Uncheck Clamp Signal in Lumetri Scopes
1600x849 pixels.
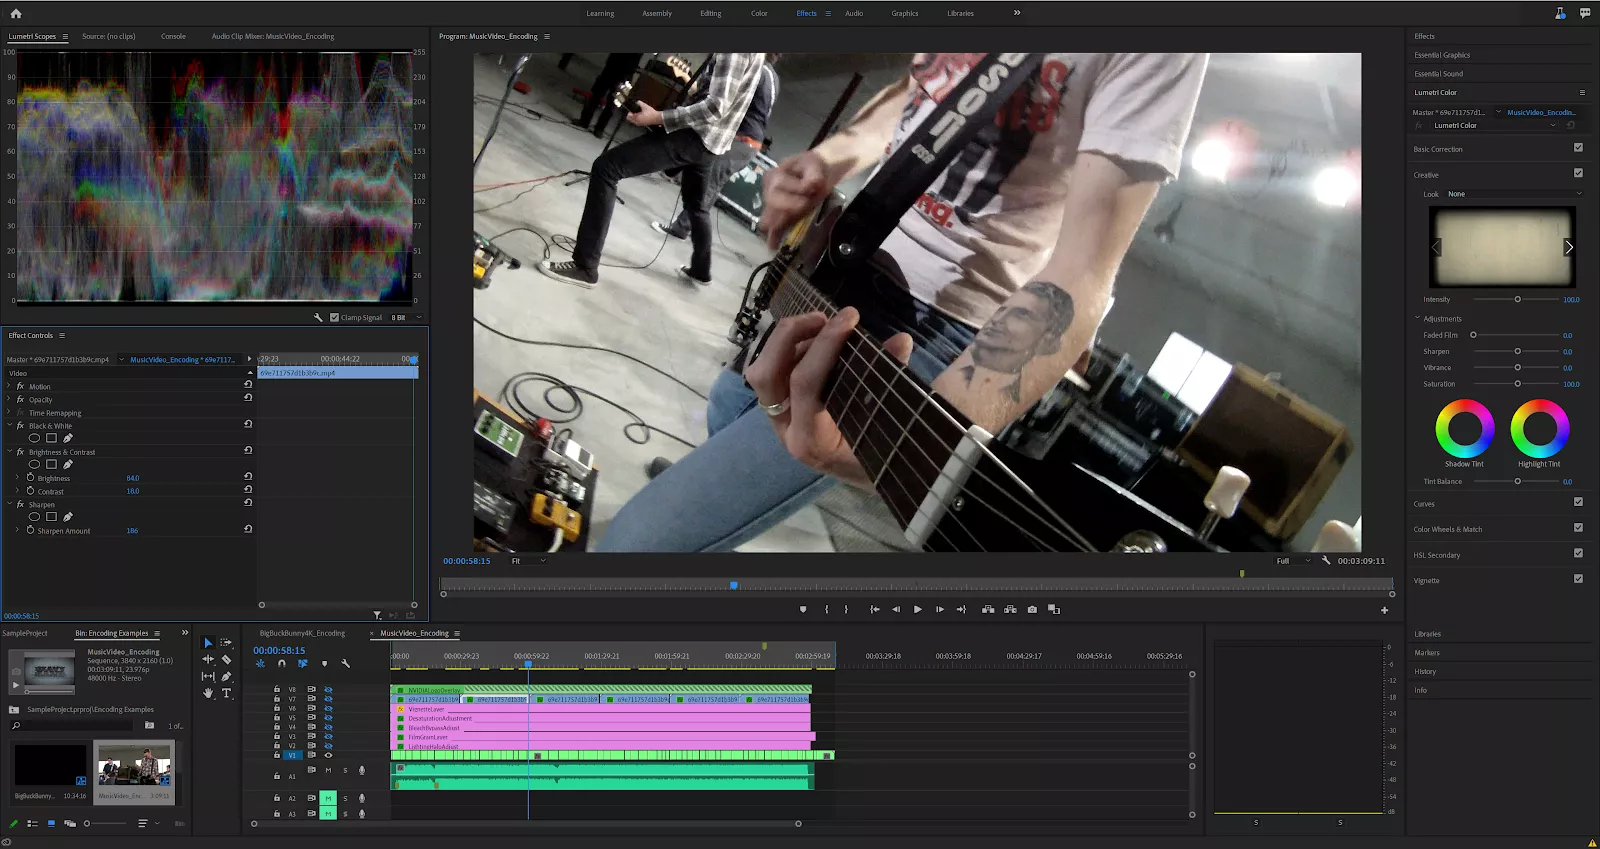(335, 318)
